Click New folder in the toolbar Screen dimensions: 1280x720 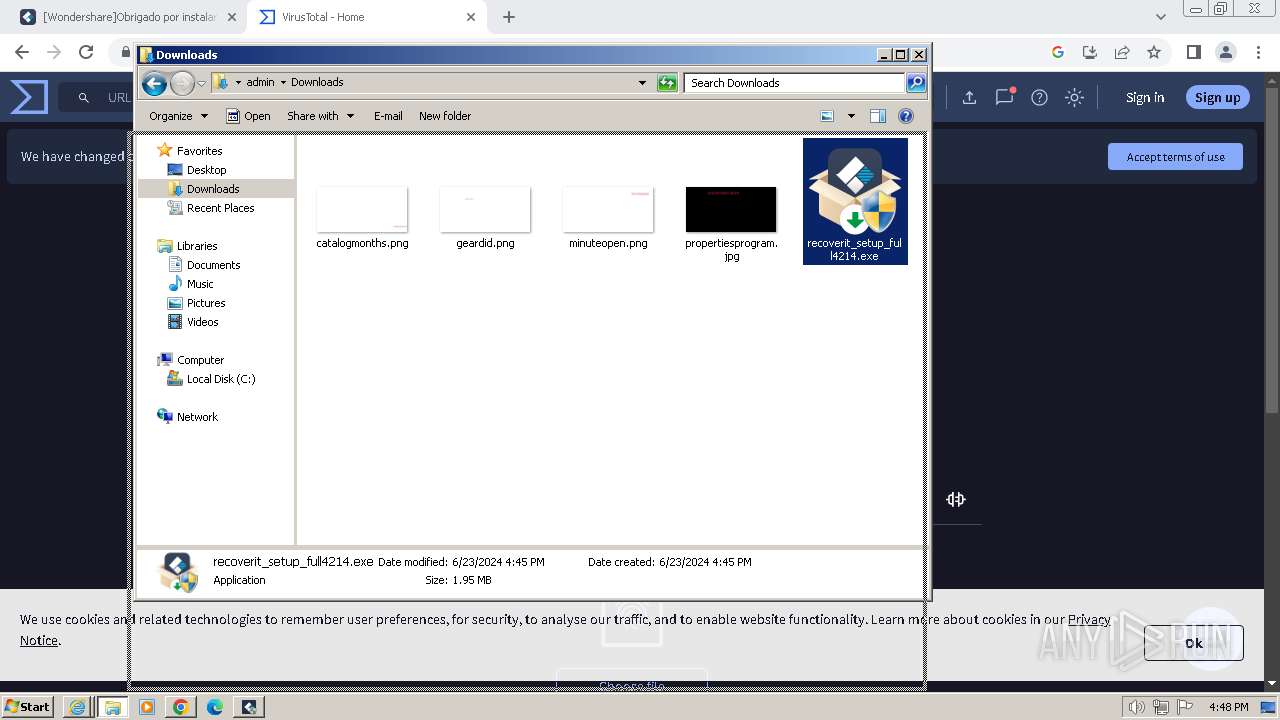(x=445, y=116)
